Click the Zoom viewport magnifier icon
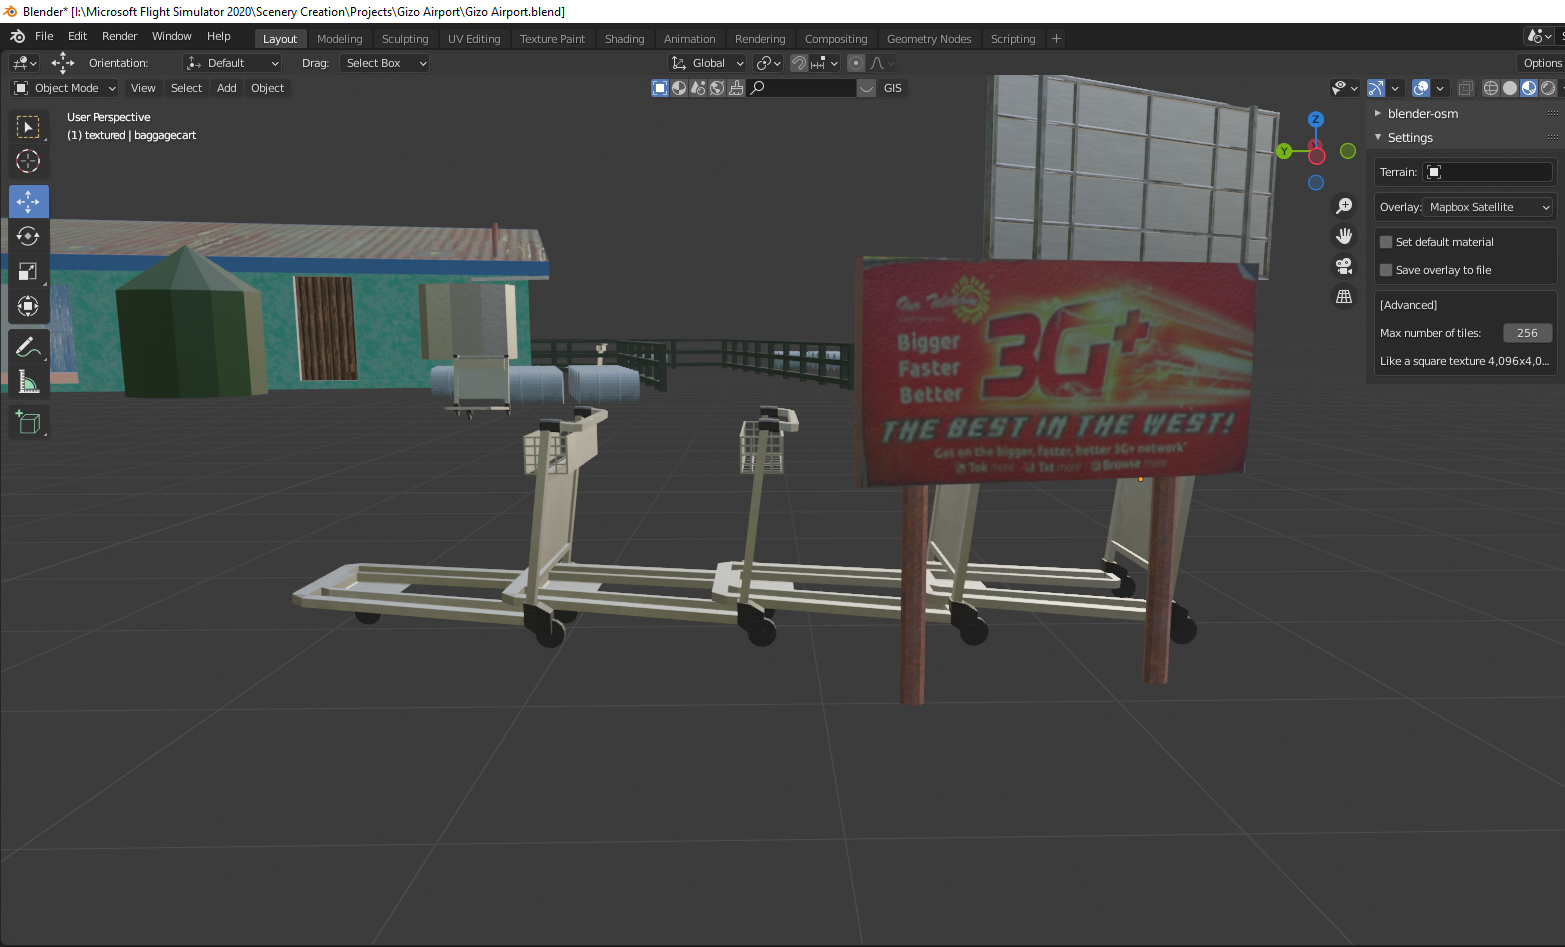 pos(1344,206)
